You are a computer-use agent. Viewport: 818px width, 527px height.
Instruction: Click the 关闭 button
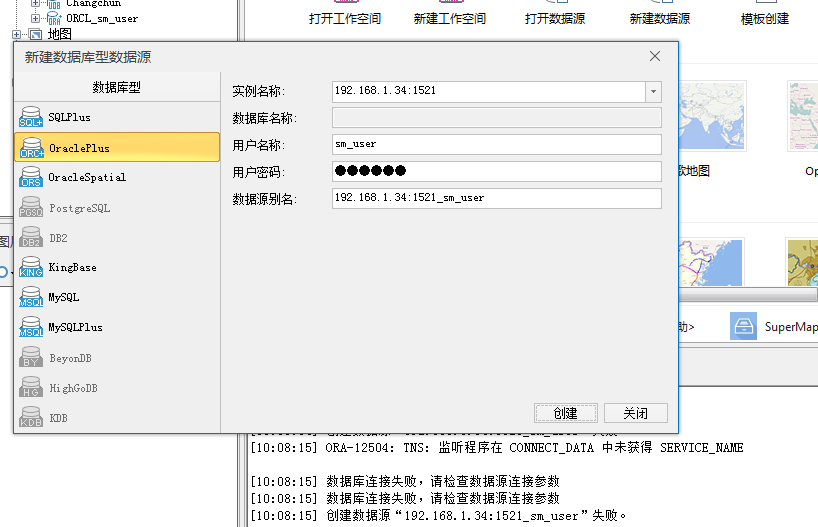(x=635, y=413)
